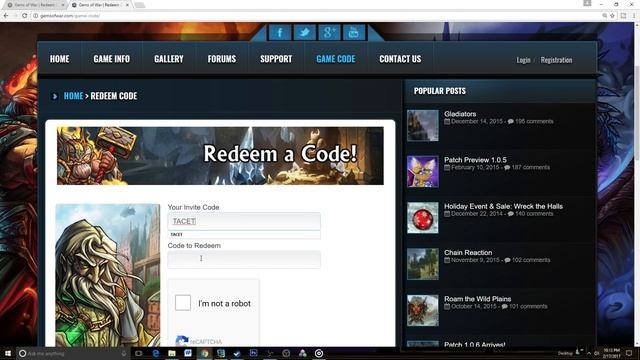This screenshot has width=640, height=360.
Task: Open the Chain Reaction post
Action: tap(468, 252)
